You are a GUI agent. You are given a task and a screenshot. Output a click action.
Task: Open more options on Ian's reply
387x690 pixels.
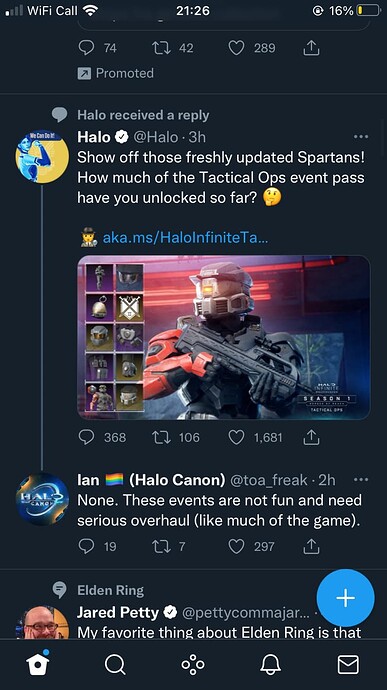tap(361, 479)
